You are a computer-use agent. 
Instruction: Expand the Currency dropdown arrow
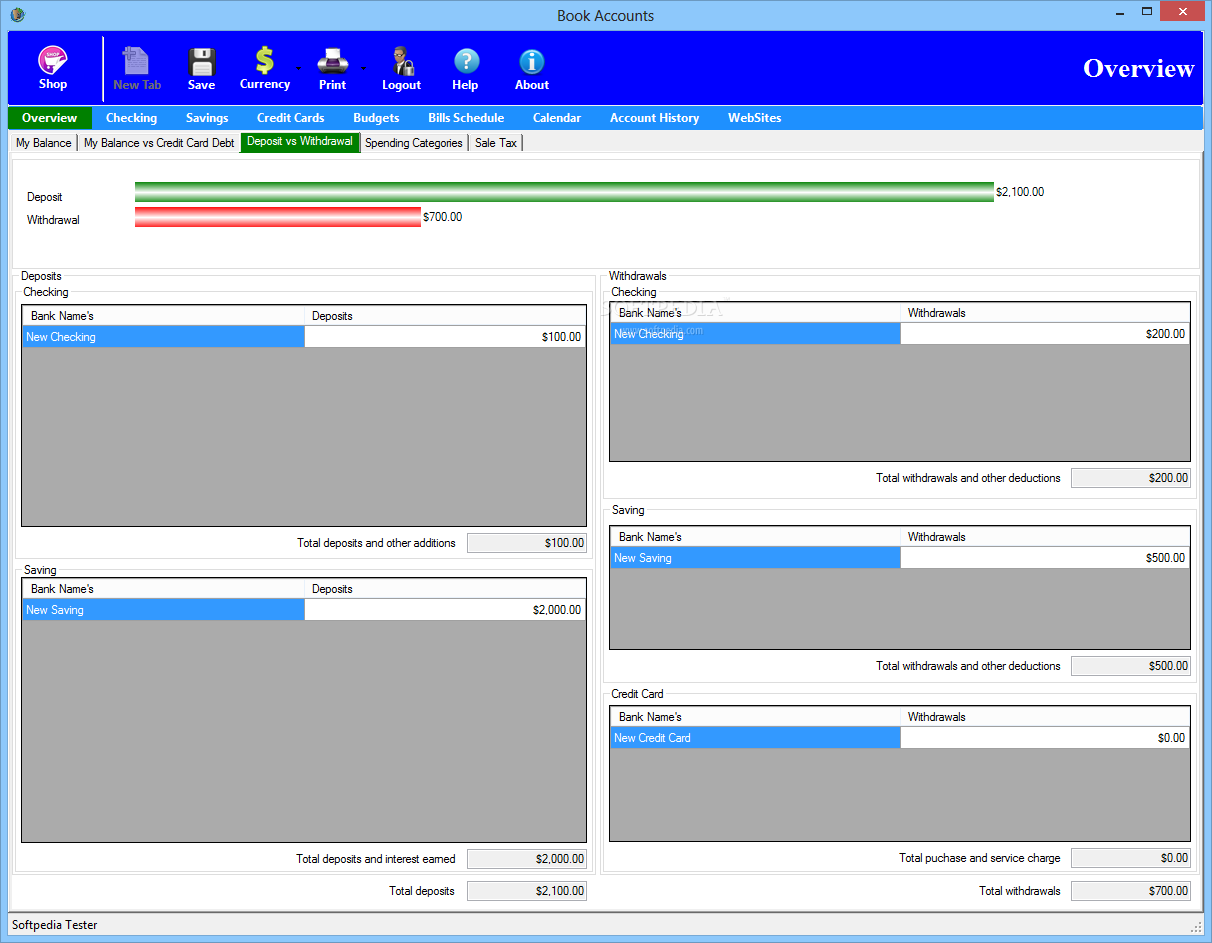pyautogui.click(x=298, y=69)
